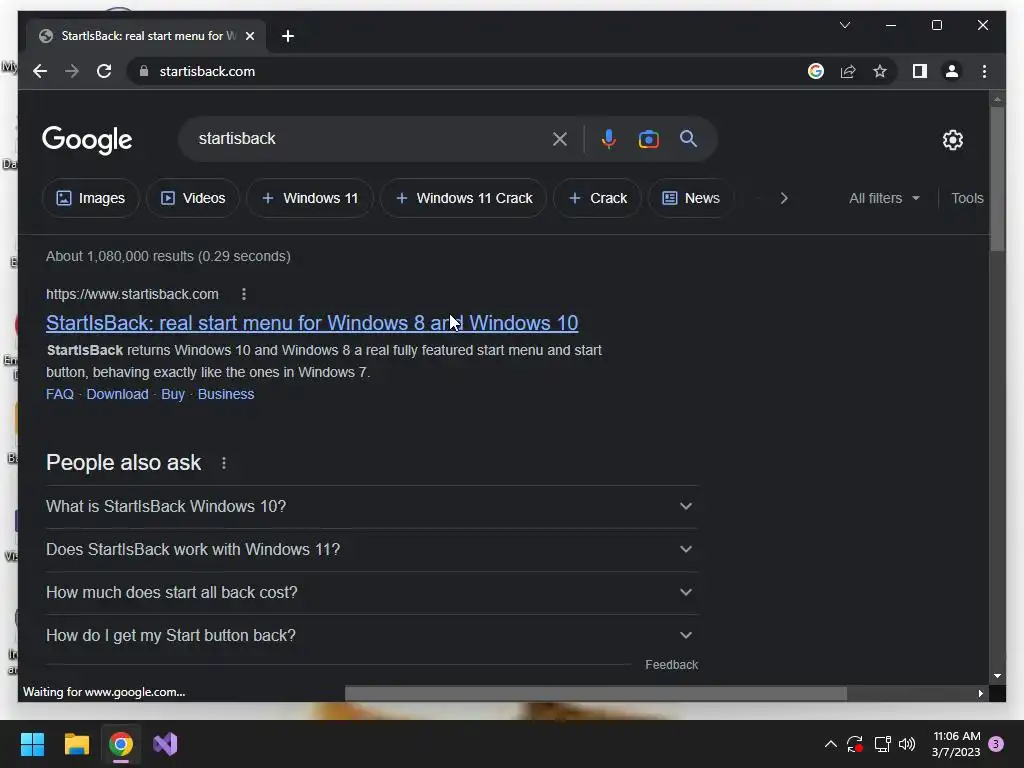Image resolution: width=1024 pixels, height=768 pixels.
Task: Open the notification center badge
Action: click(x=996, y=744)
